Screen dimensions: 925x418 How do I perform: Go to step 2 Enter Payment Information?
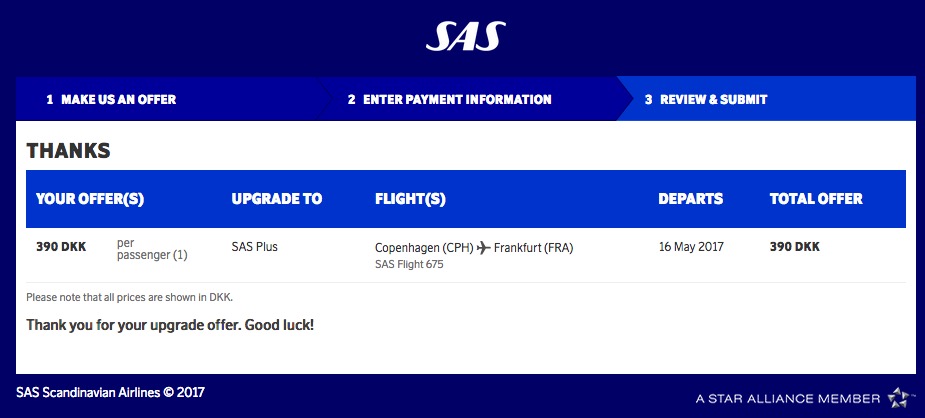[x=450, y=99]
